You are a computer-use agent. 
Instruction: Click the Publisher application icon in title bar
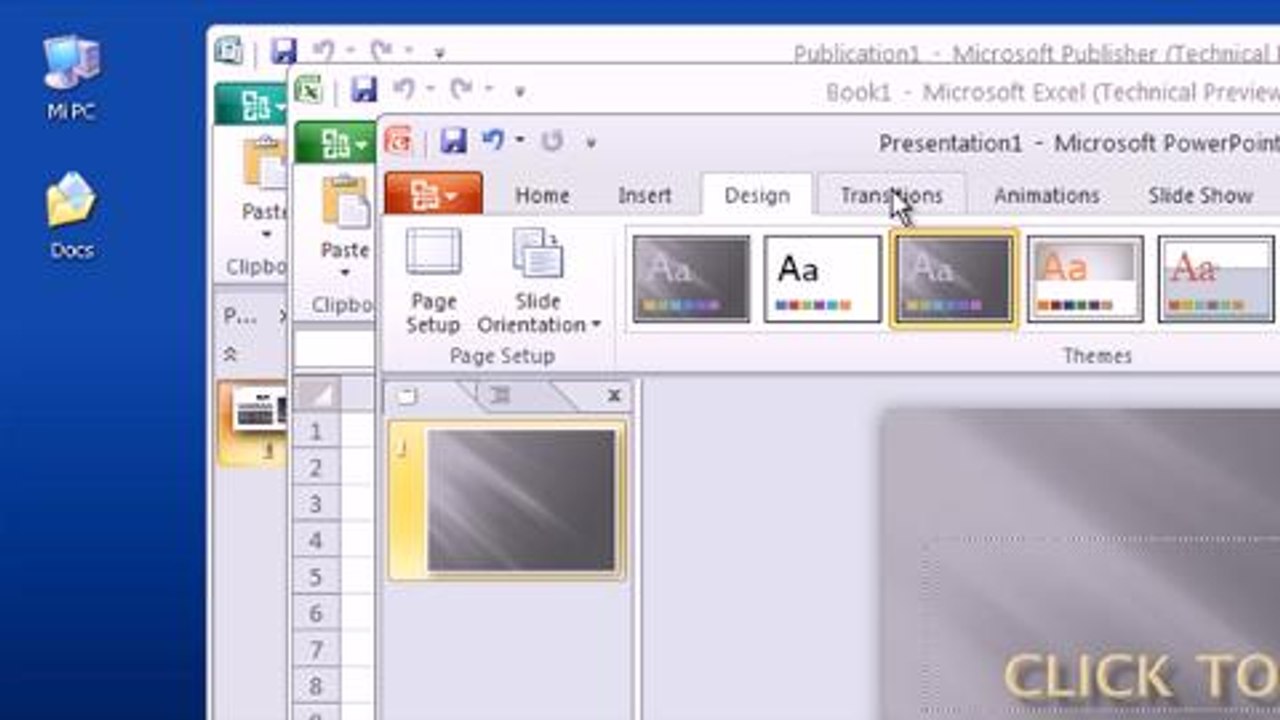229,49
